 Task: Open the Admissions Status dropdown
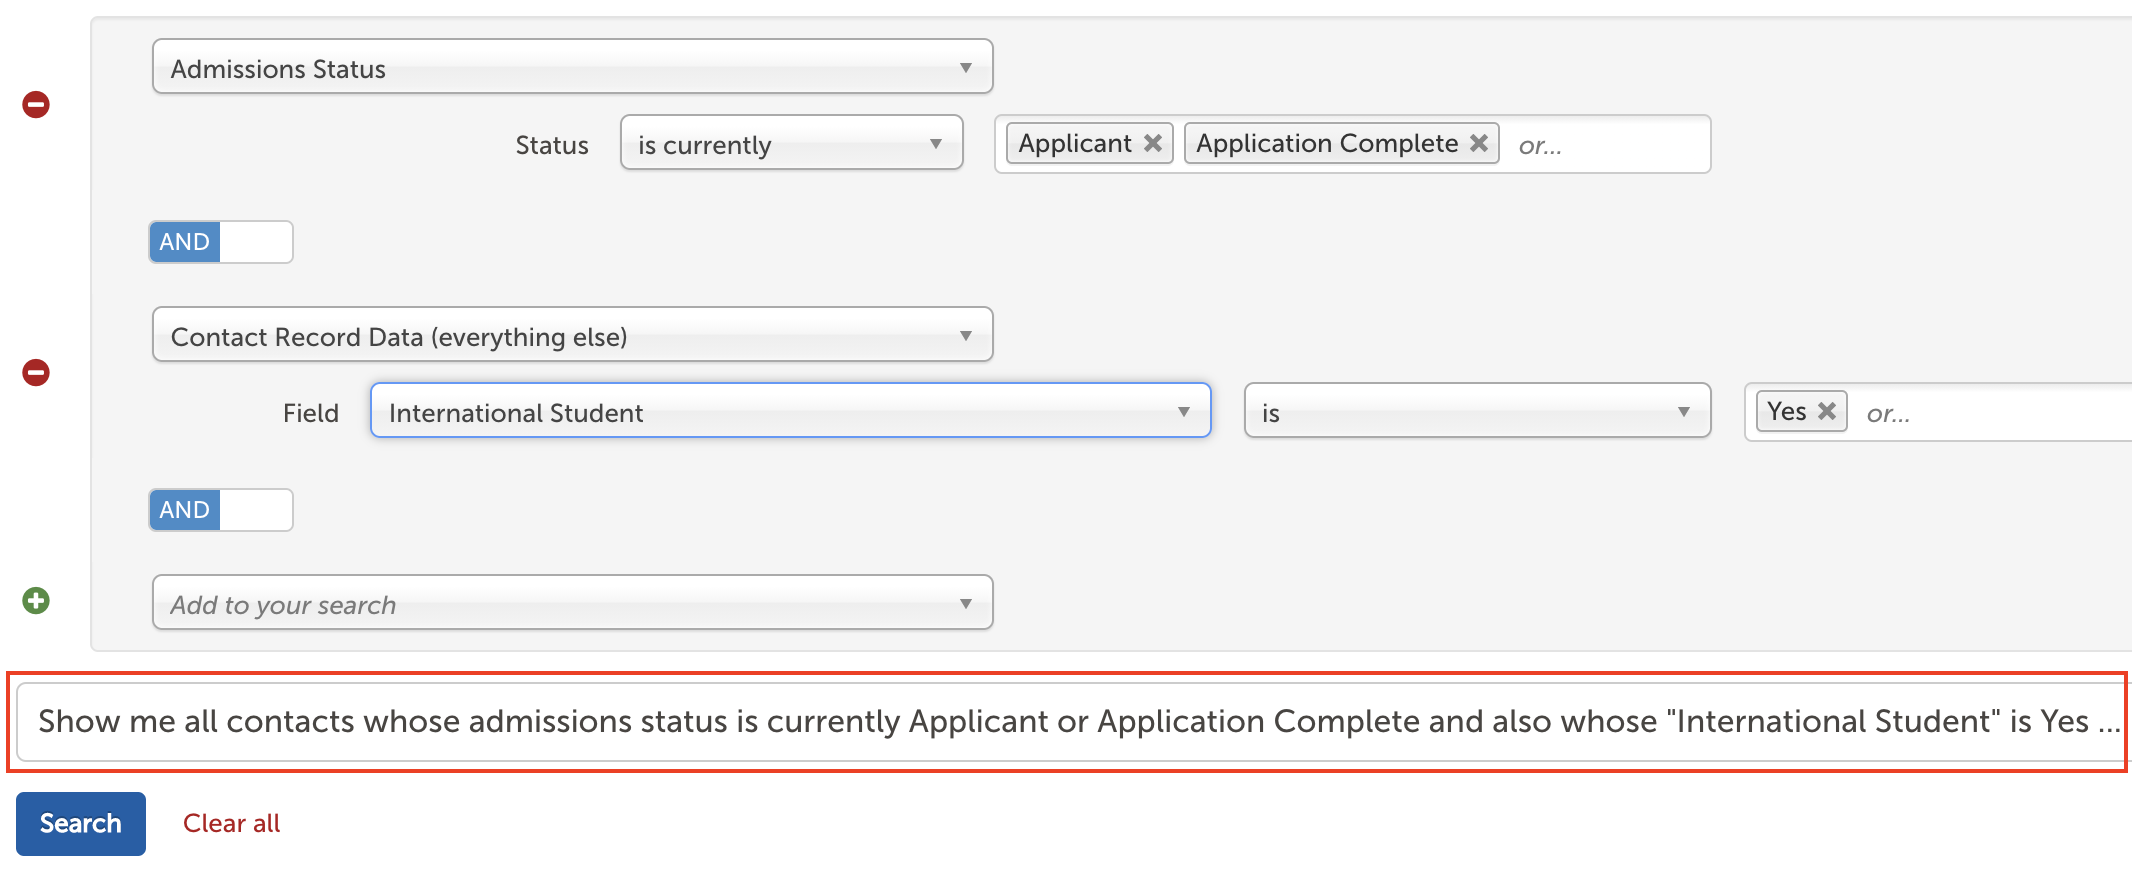(x=572, y=67)
